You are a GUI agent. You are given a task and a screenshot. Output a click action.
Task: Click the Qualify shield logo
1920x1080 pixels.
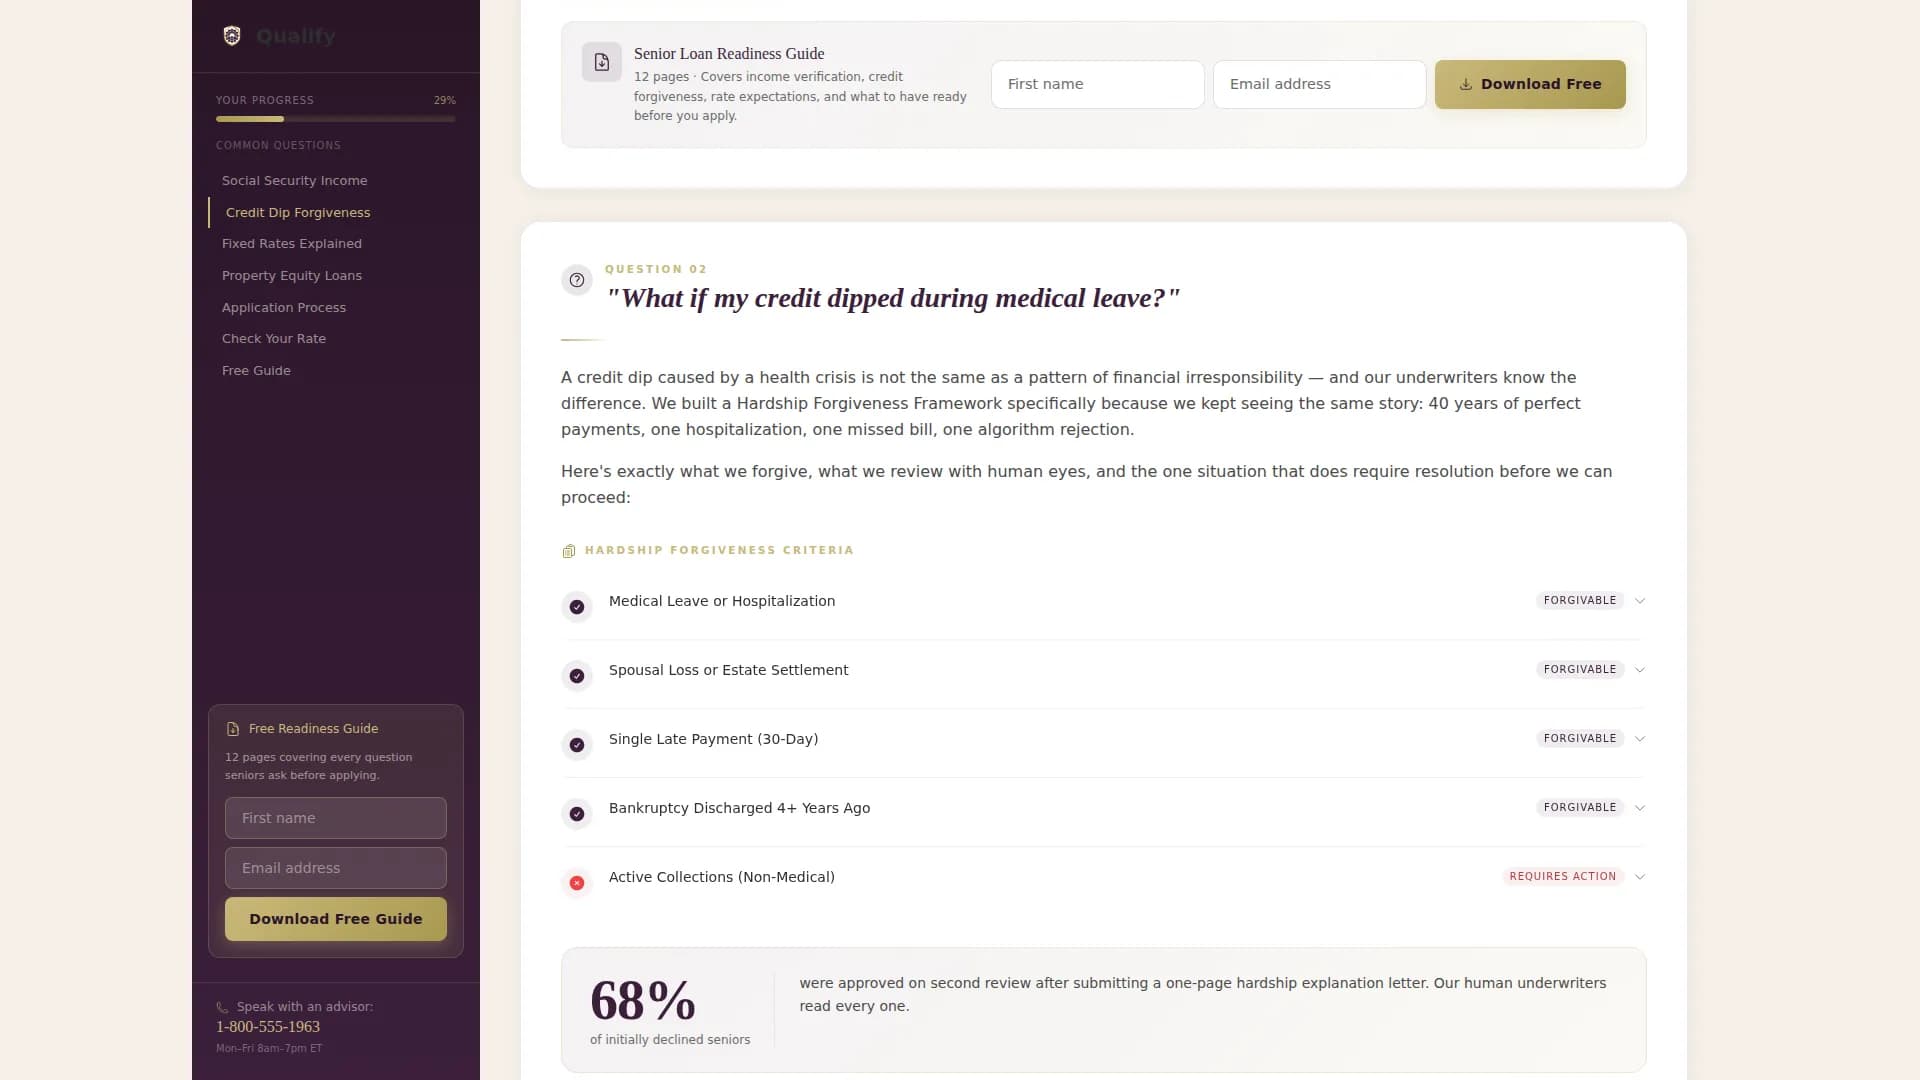tap(232, 35)
